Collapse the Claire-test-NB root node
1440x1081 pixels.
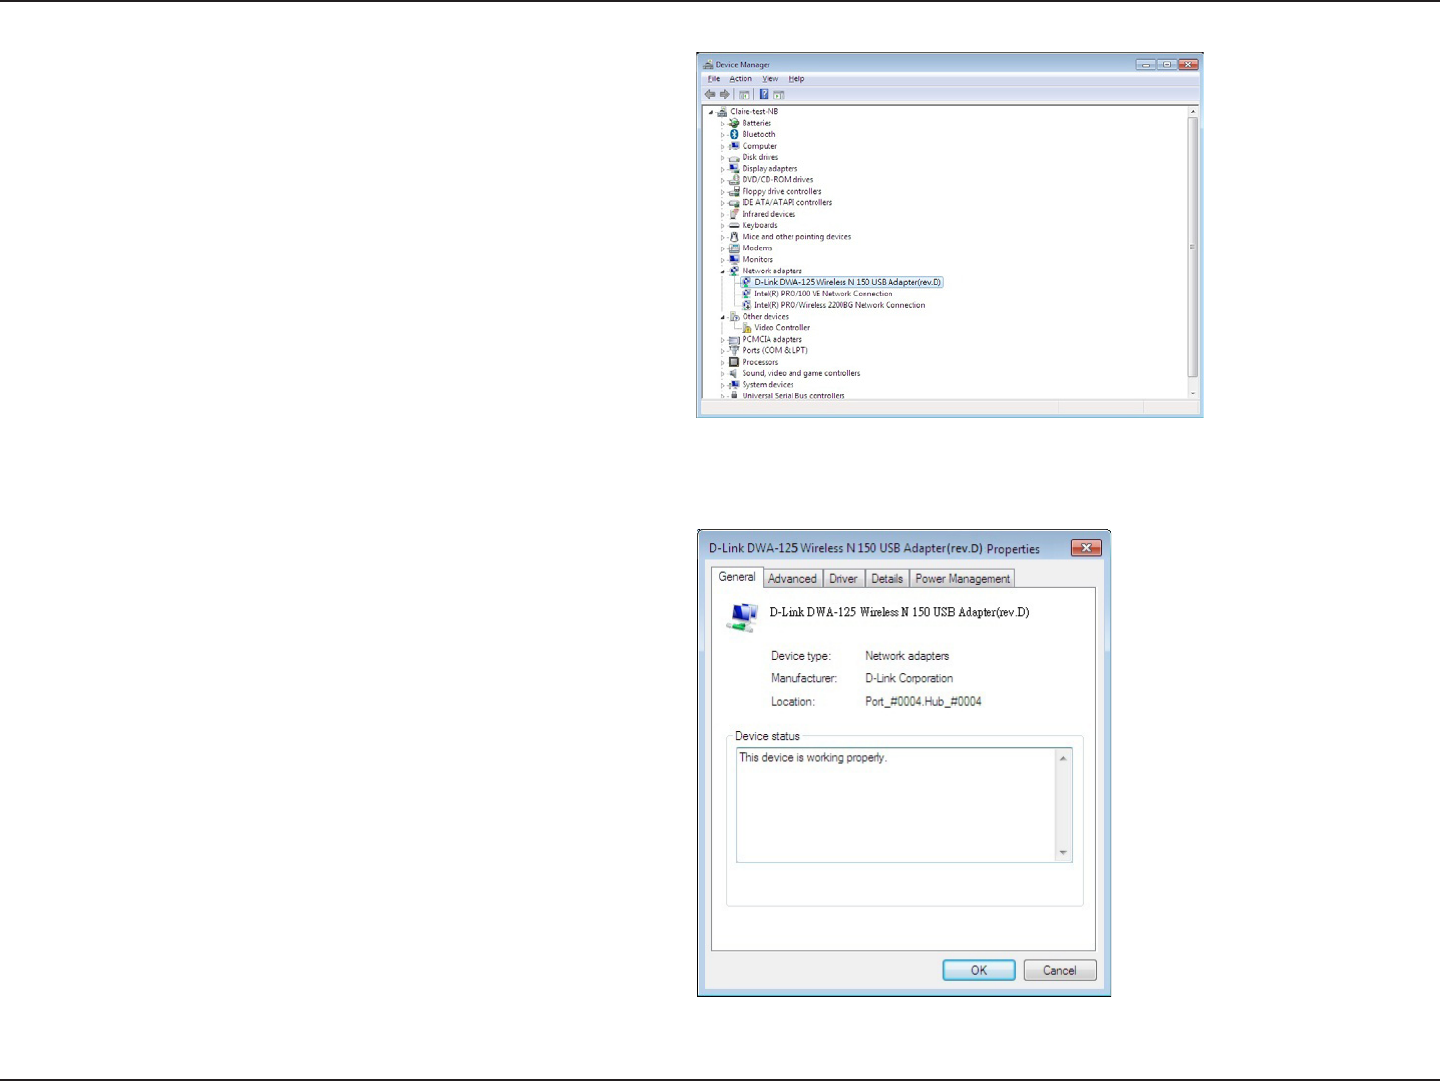(710, 112)
